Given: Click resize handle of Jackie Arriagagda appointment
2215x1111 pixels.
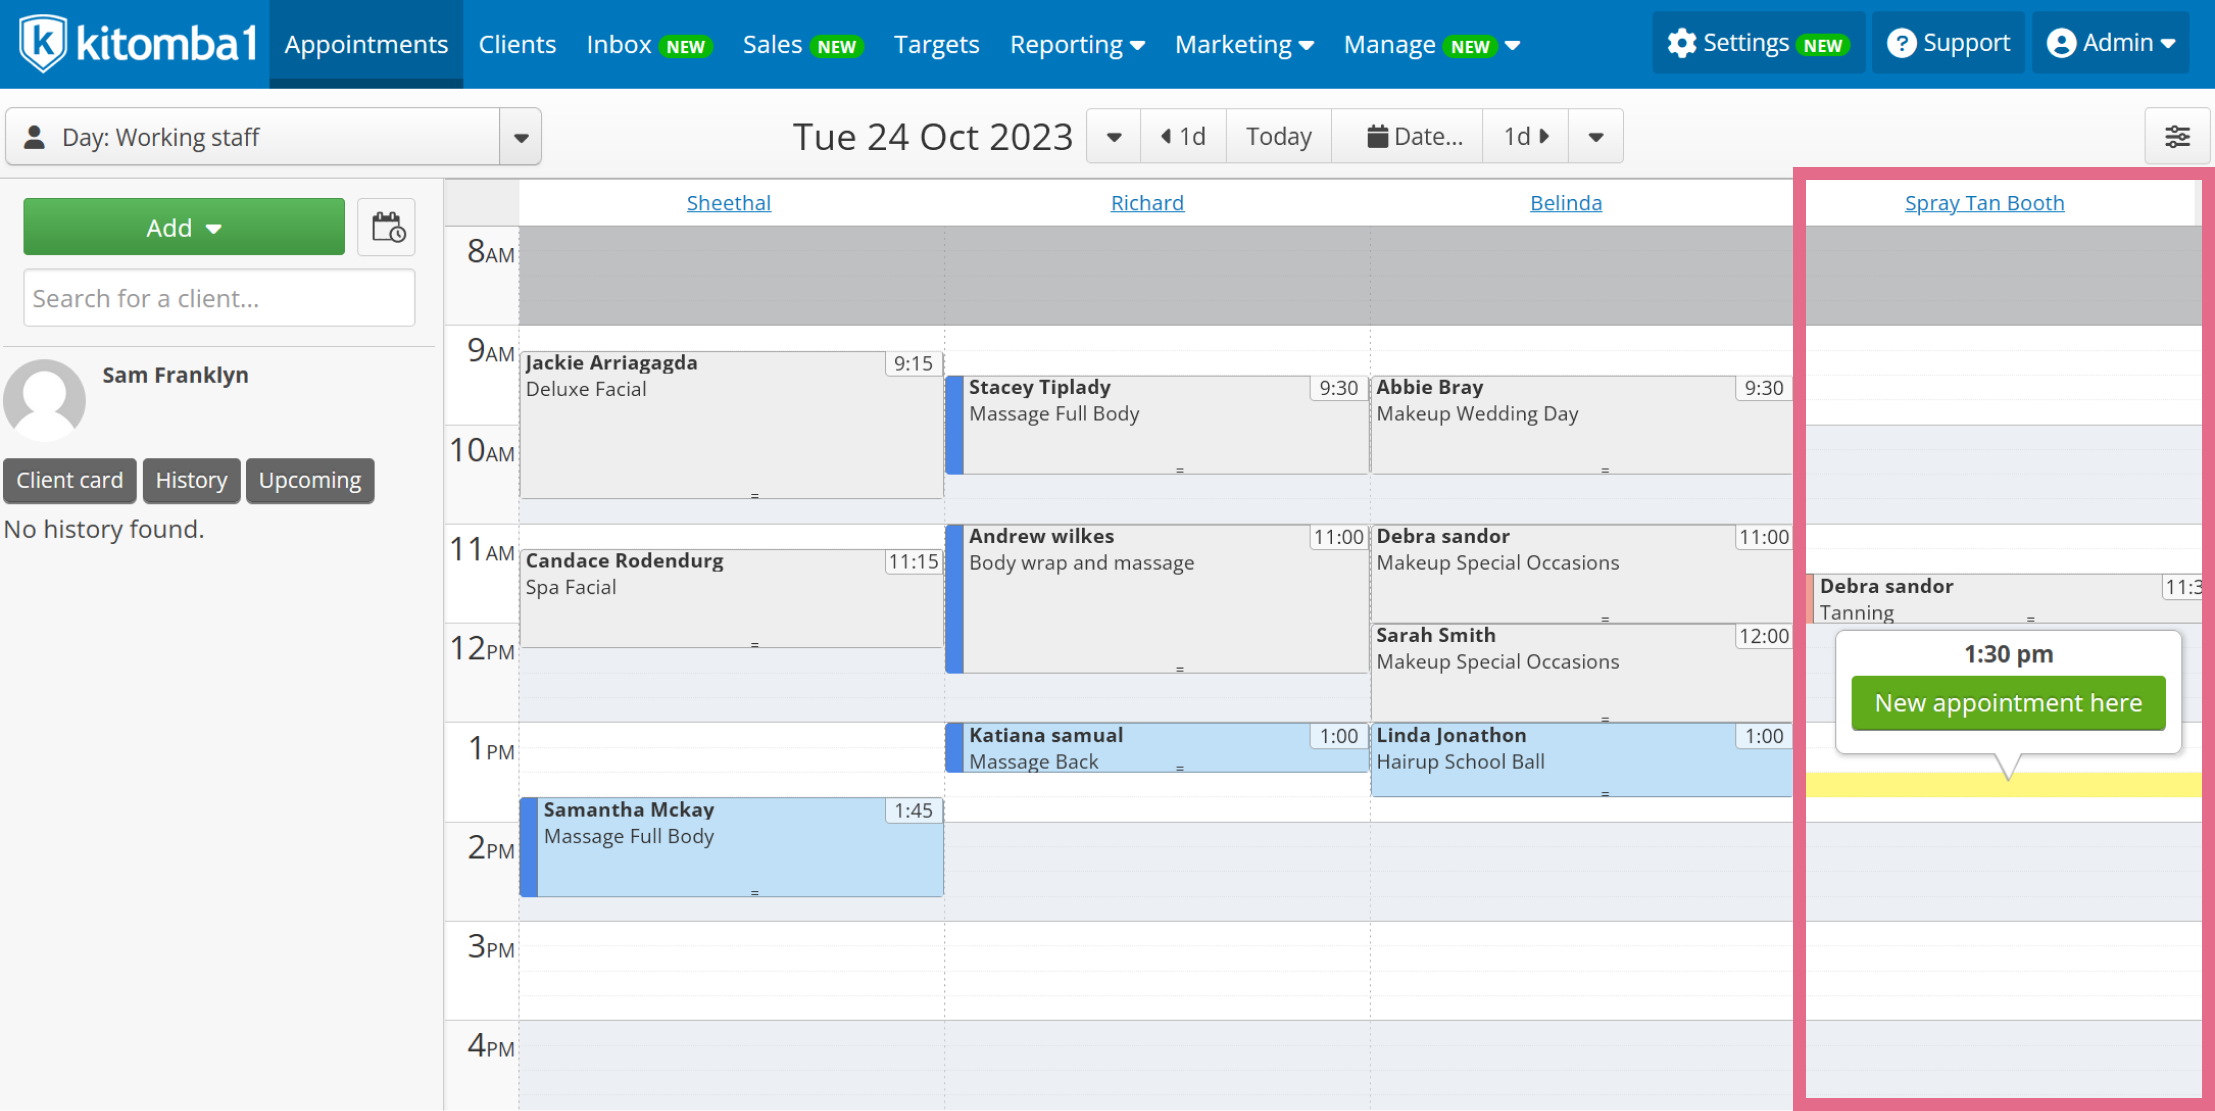Looking at the screenshot, I should (755, 495).
